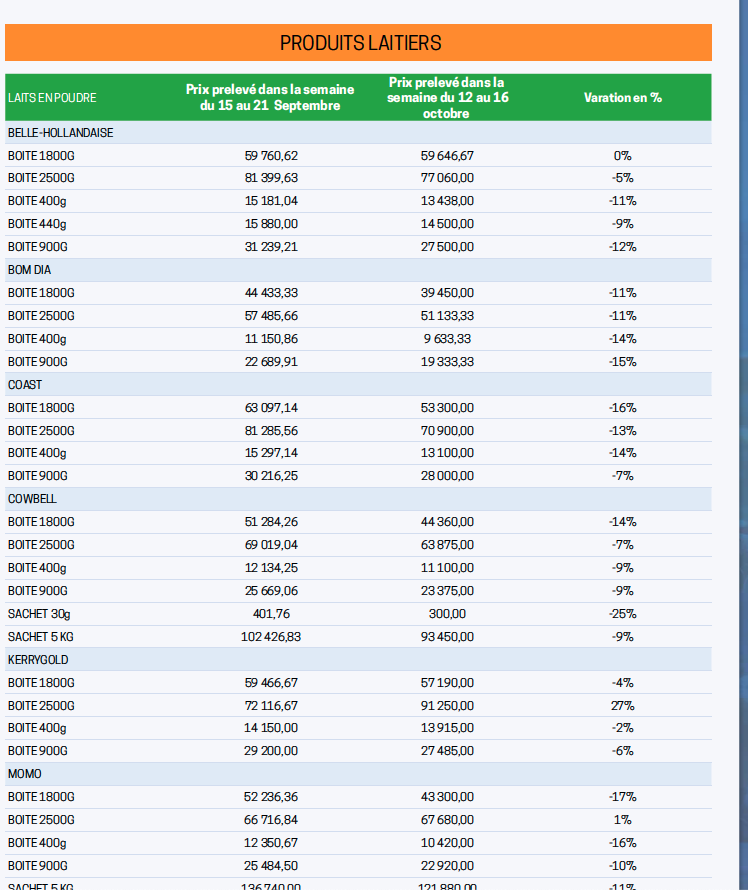This screenshot has height=890, width=748.
Task: Select the price 29 200,00
Action: pos(271,750)
